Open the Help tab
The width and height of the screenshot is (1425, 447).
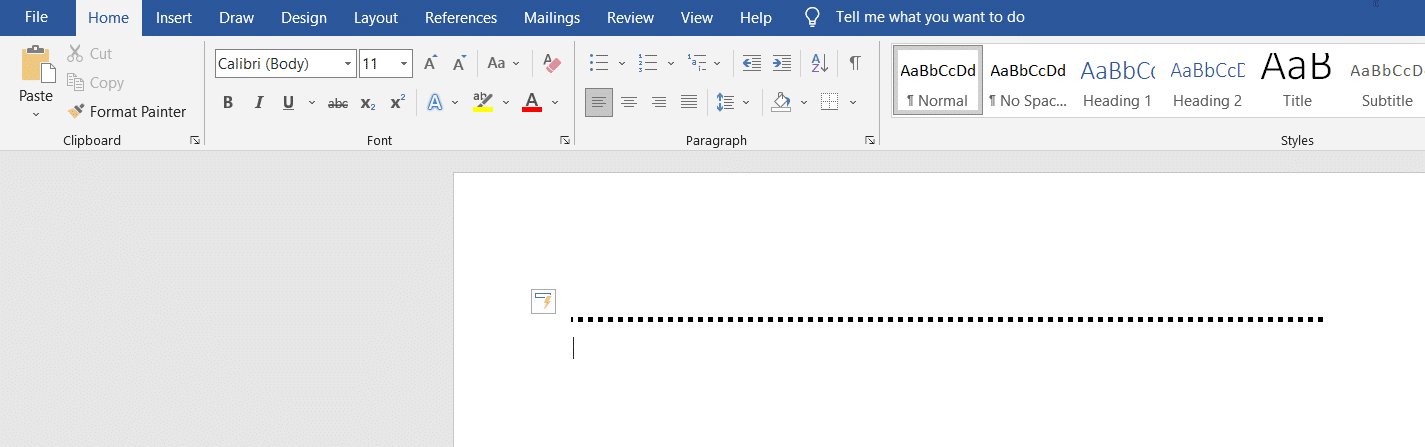[756, 17]
